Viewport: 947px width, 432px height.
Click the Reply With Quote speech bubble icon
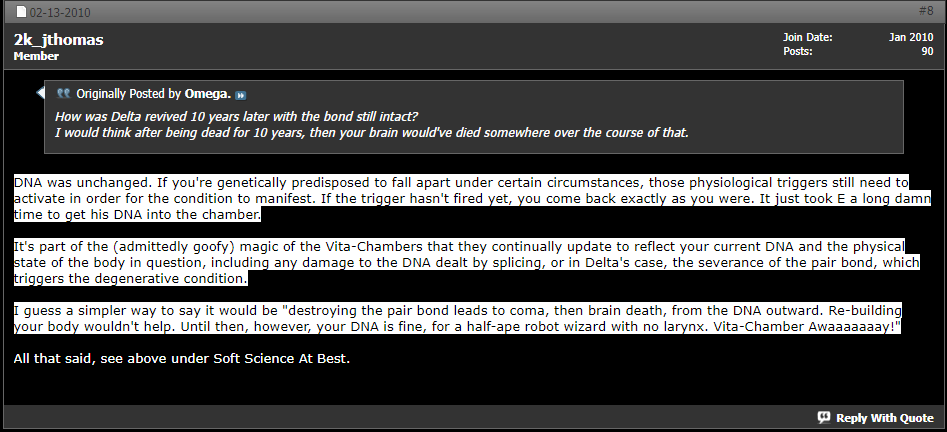(x=824, y=417)
